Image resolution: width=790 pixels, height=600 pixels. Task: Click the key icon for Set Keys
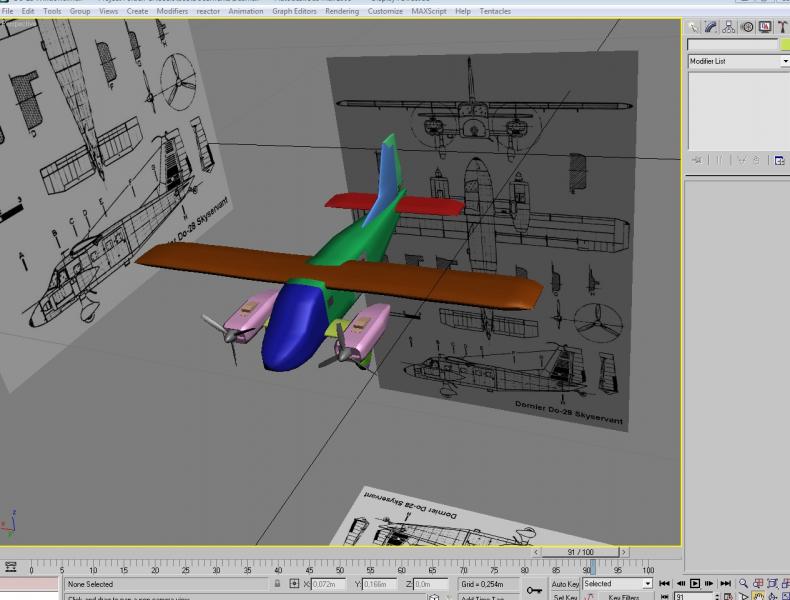tap(534, 590)
